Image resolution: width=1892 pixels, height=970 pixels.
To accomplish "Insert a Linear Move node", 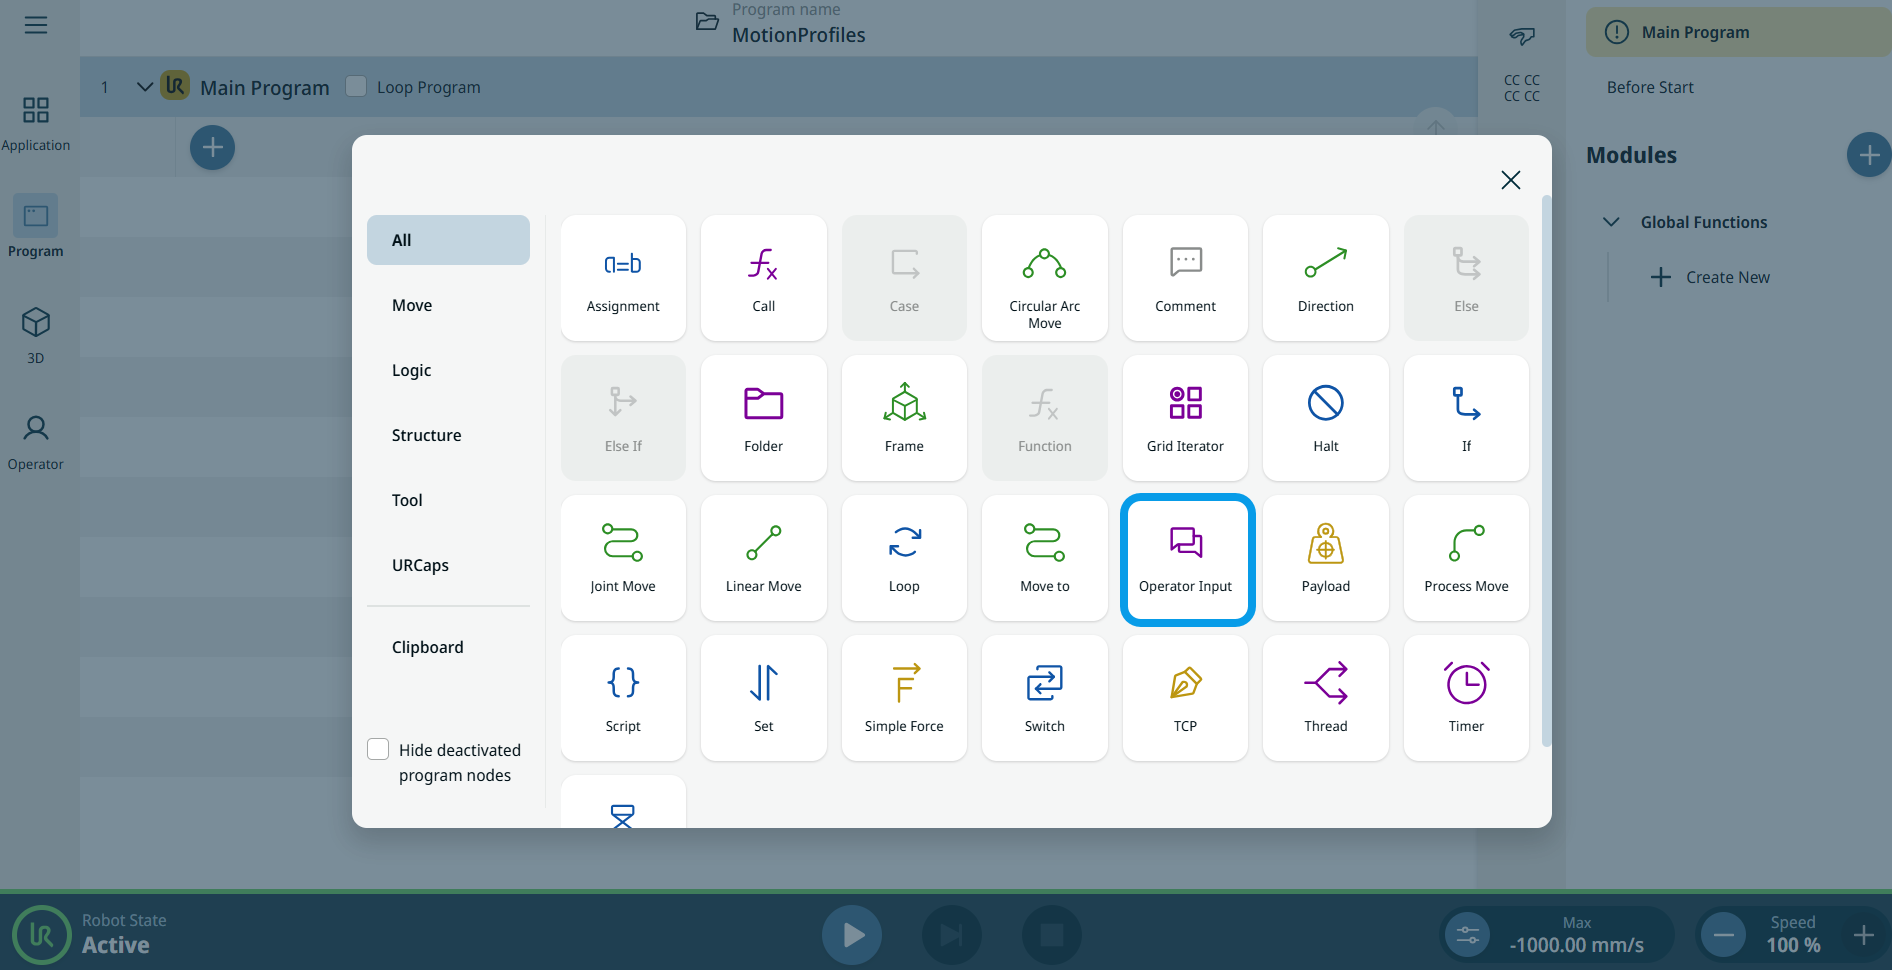I will [x=763, y=558].
